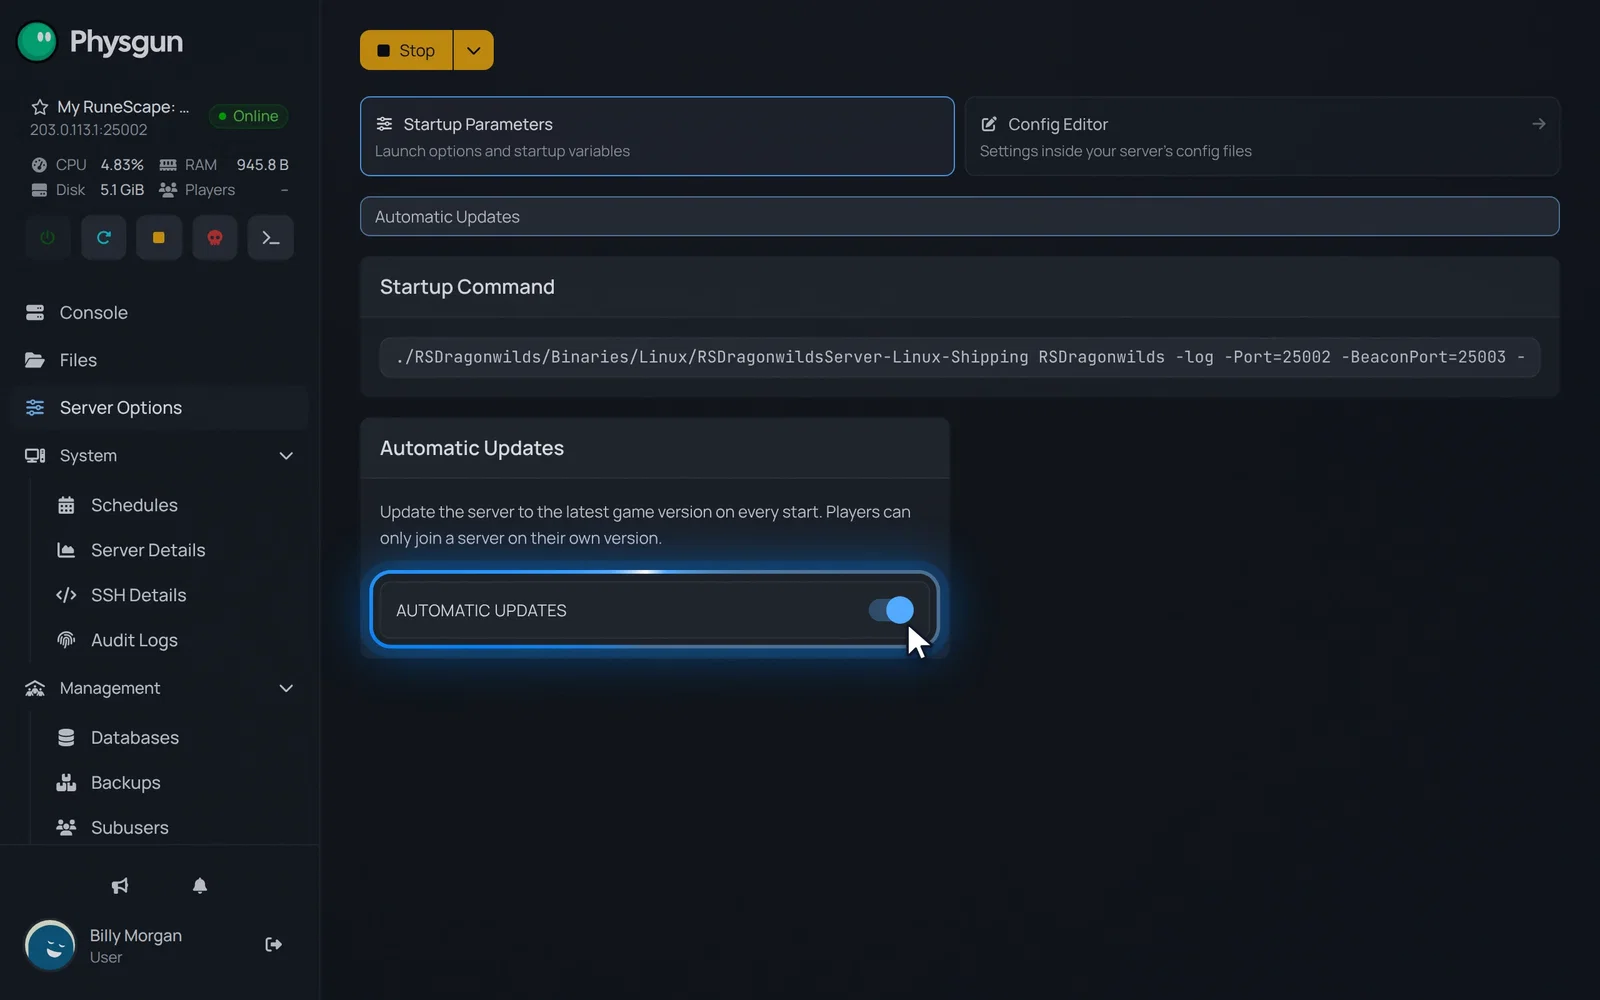Image resolution: width=1600 pixels, height=1000 pixels.
Task: Click the CPU usage value 4.83%
Action: tap(122, 165)
